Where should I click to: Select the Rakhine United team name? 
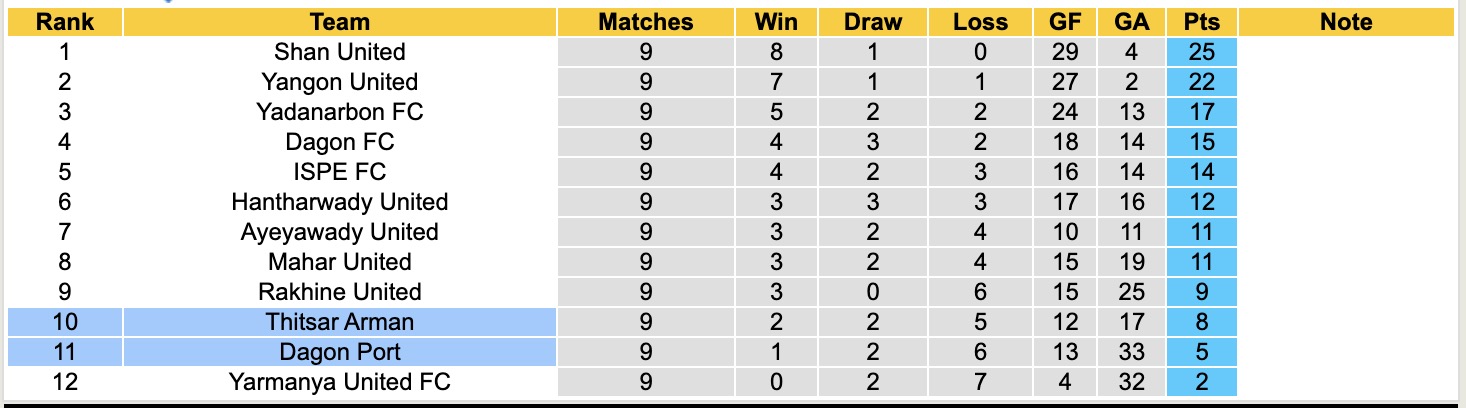pyautogui.click(x=339, y=292)
